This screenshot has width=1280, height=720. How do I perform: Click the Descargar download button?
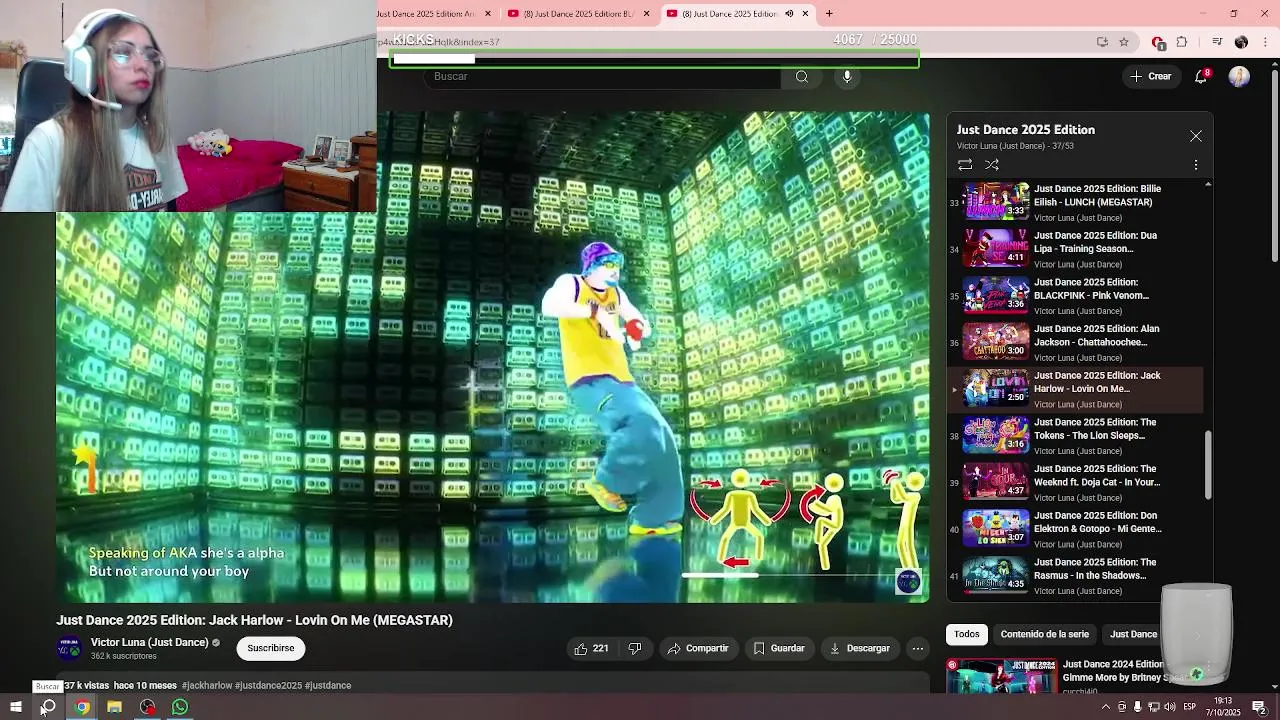(x=859, y=648)
